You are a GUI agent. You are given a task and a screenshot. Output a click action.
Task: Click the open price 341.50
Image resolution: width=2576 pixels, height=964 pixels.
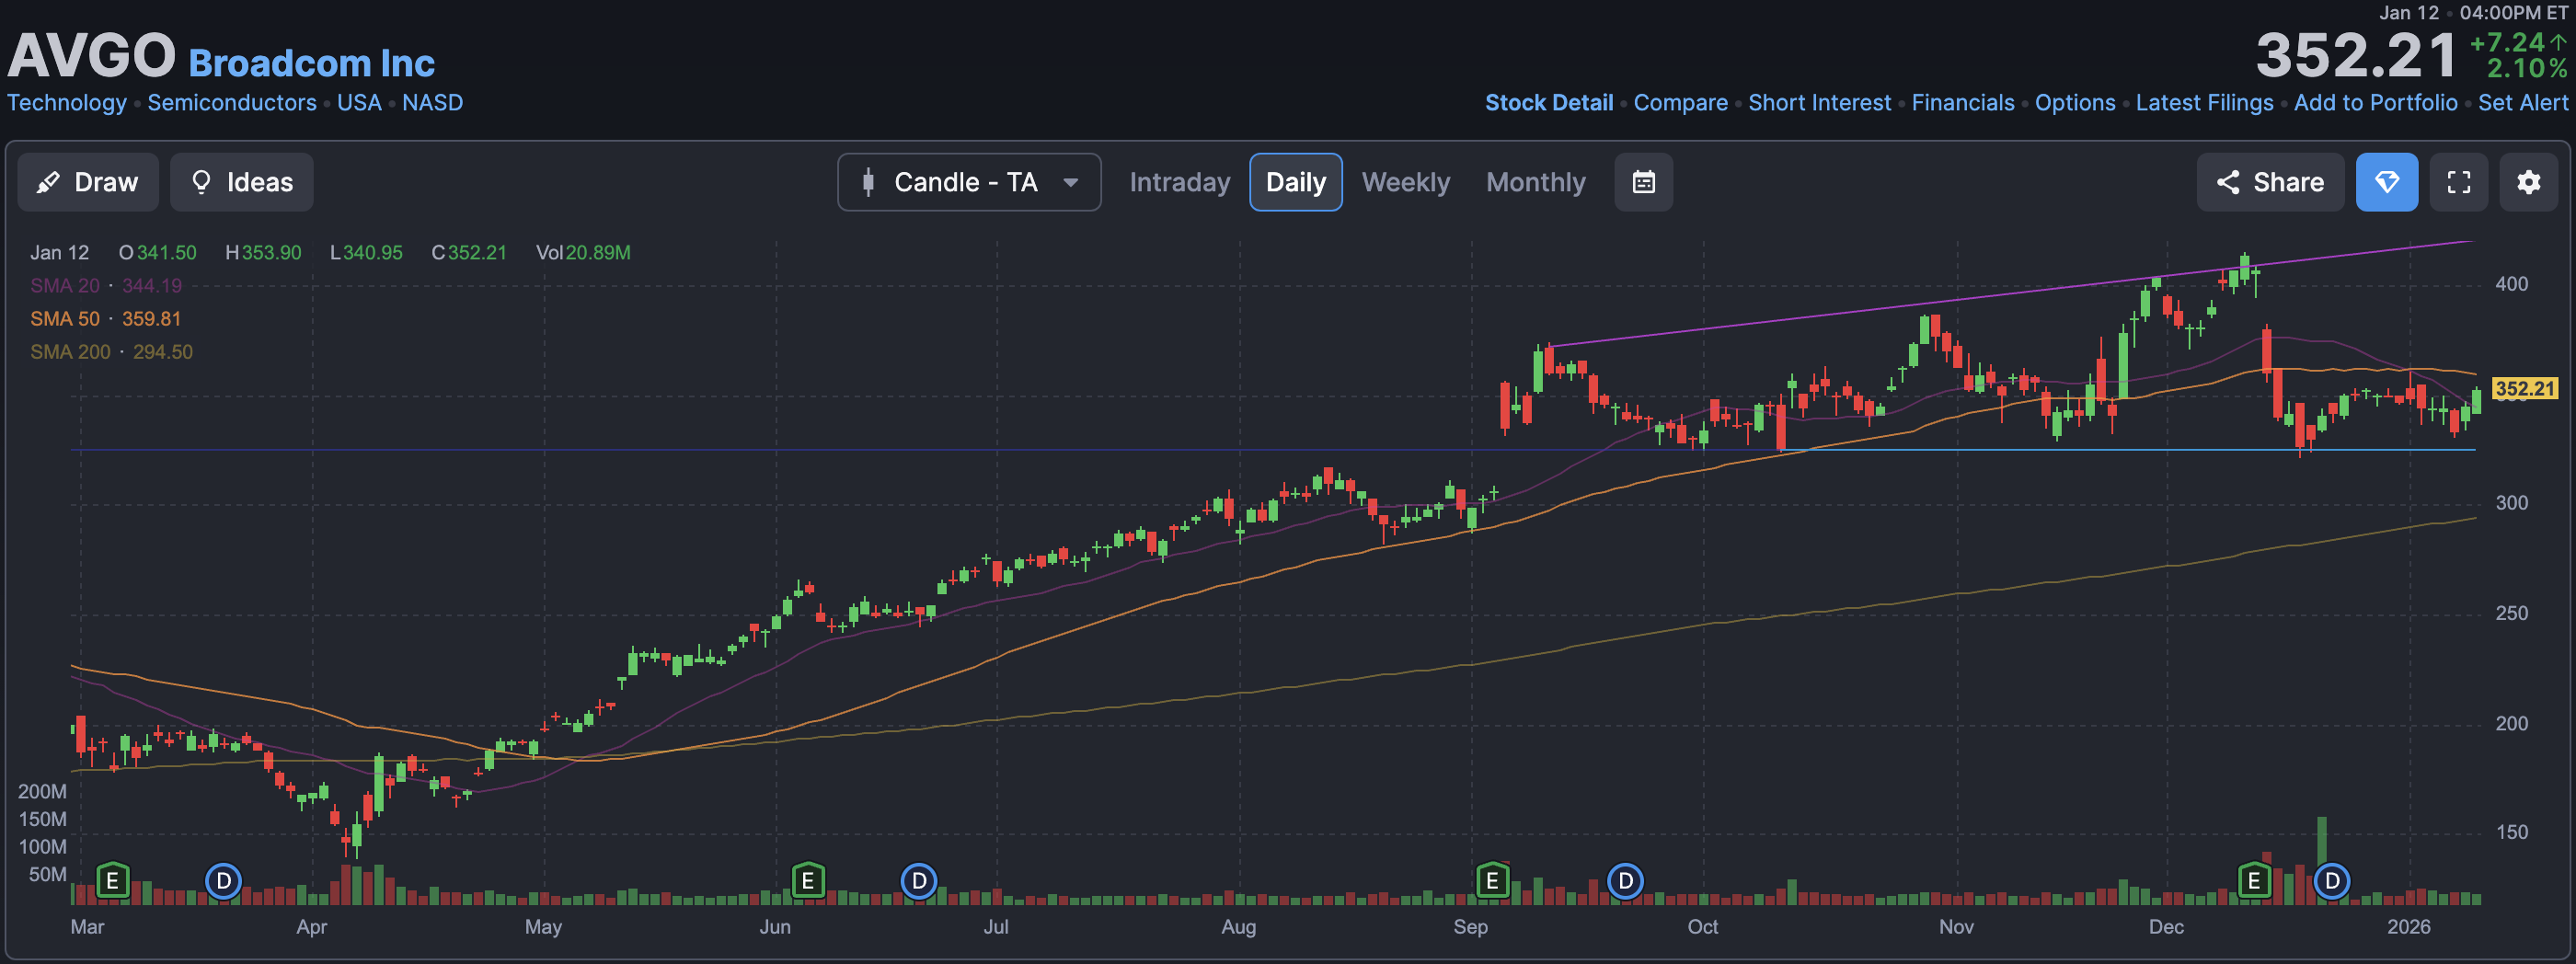[x=167, y=253]
